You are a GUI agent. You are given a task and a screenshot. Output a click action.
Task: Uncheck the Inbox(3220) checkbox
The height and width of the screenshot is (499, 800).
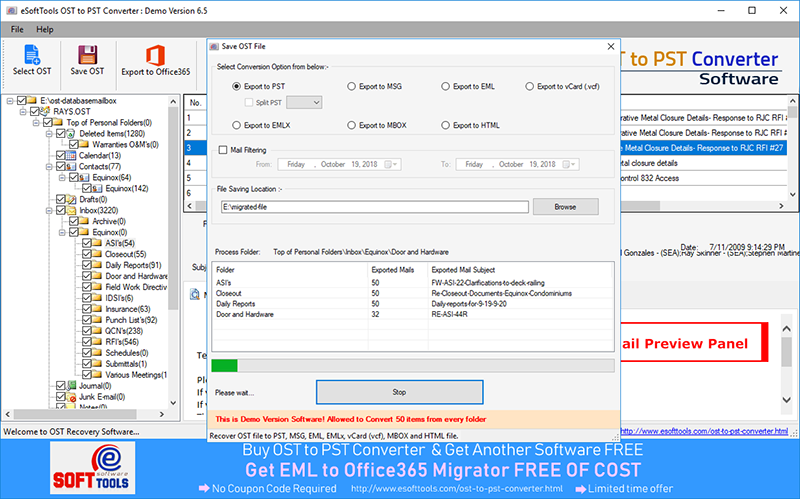click(60, 210)
